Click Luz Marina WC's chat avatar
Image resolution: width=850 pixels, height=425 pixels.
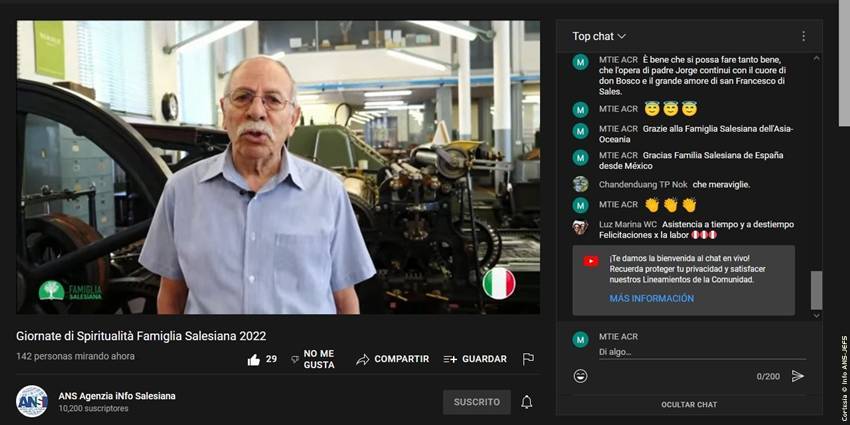(x=581, y=227)
